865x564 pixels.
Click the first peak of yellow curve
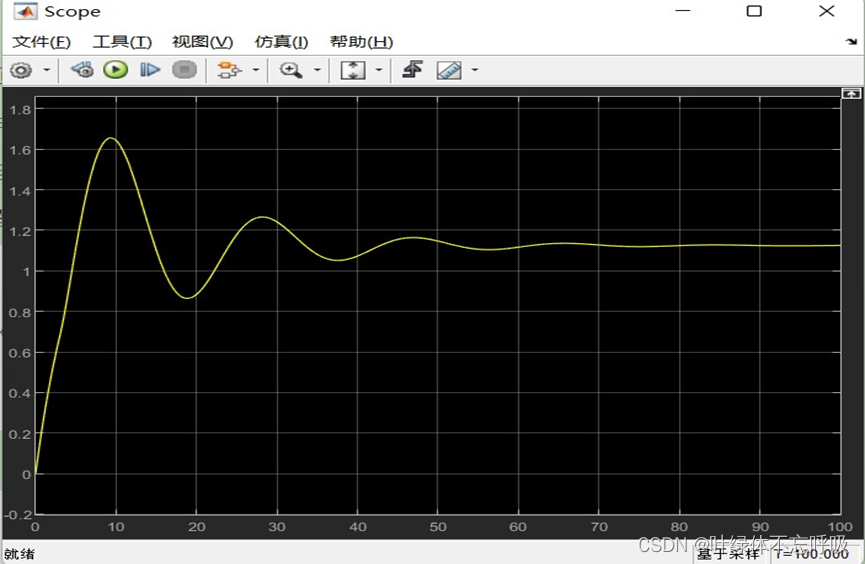111,138
